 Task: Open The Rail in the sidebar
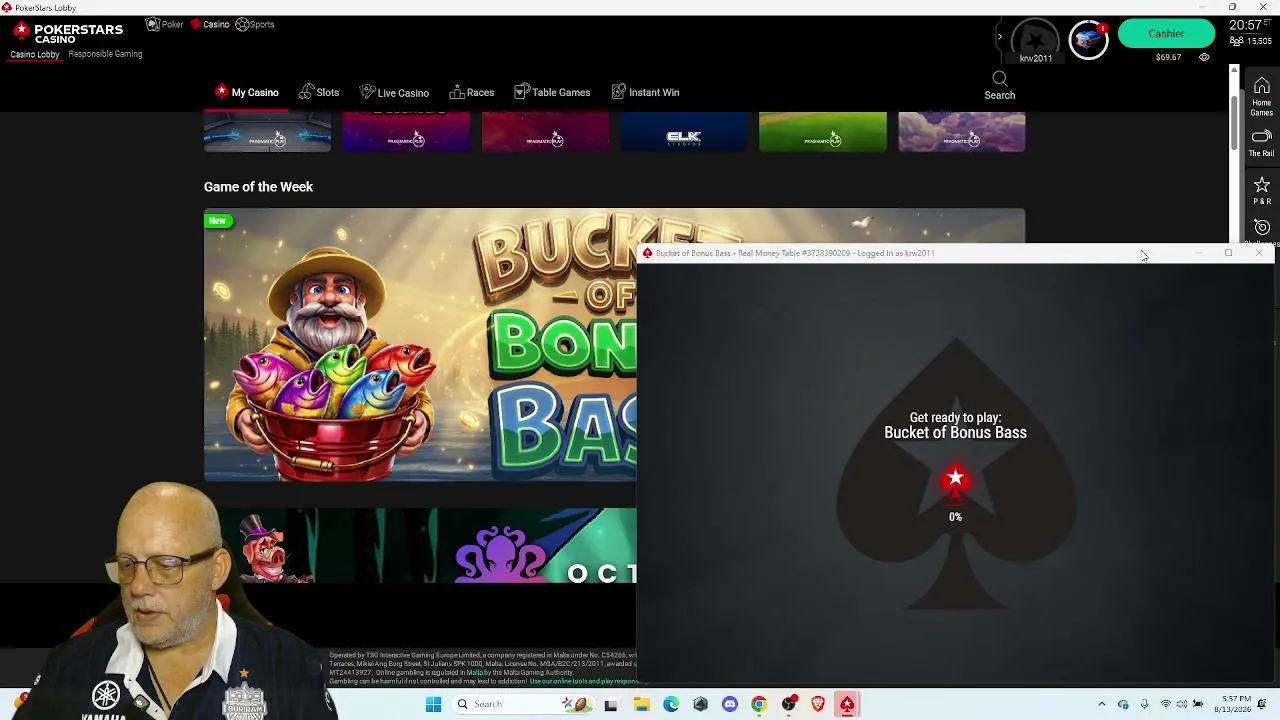pyautogui.click(x=1262, y=143)
